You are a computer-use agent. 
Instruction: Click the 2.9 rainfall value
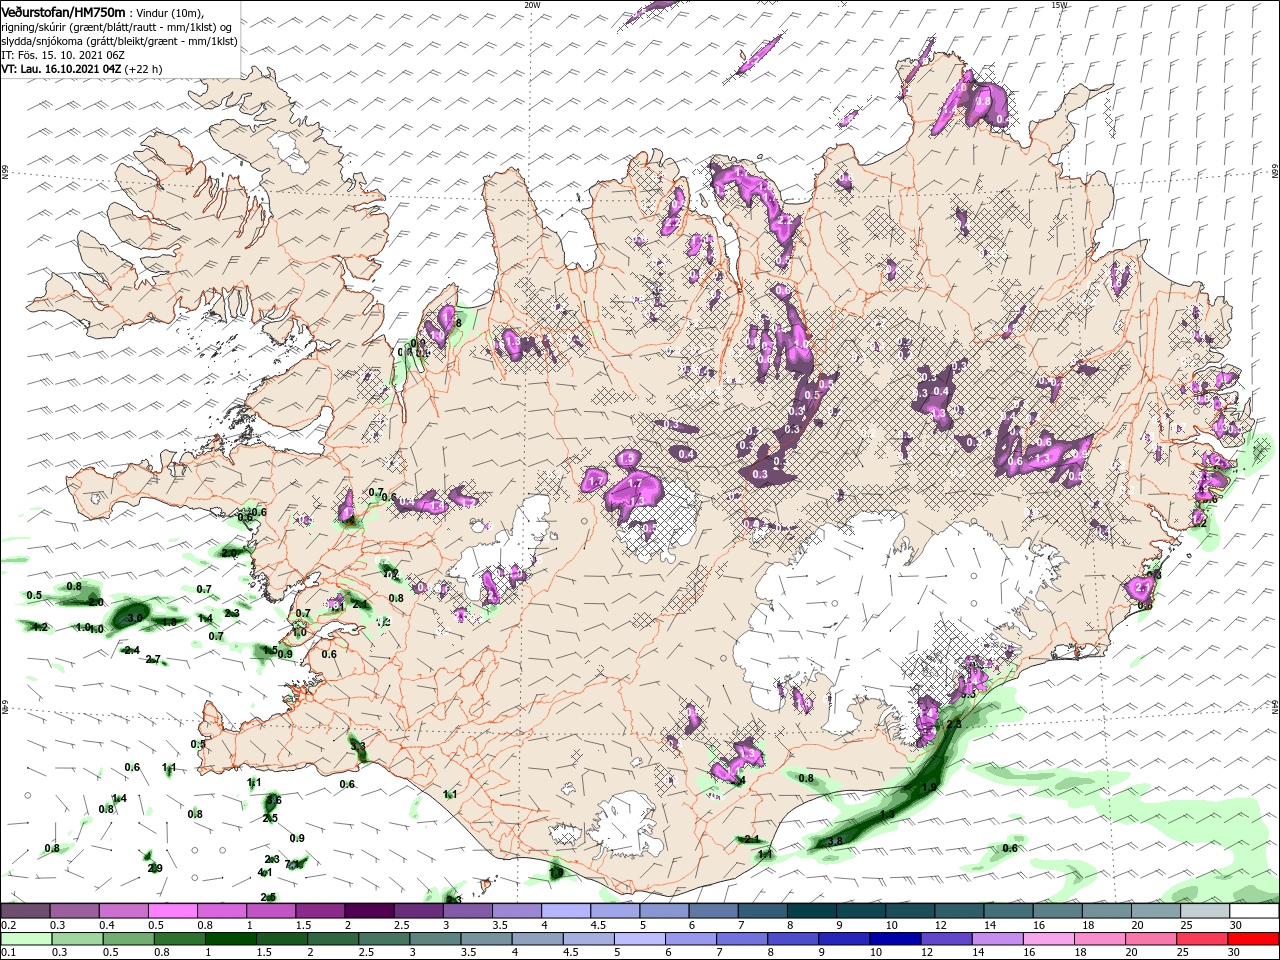tap(155, 868)
